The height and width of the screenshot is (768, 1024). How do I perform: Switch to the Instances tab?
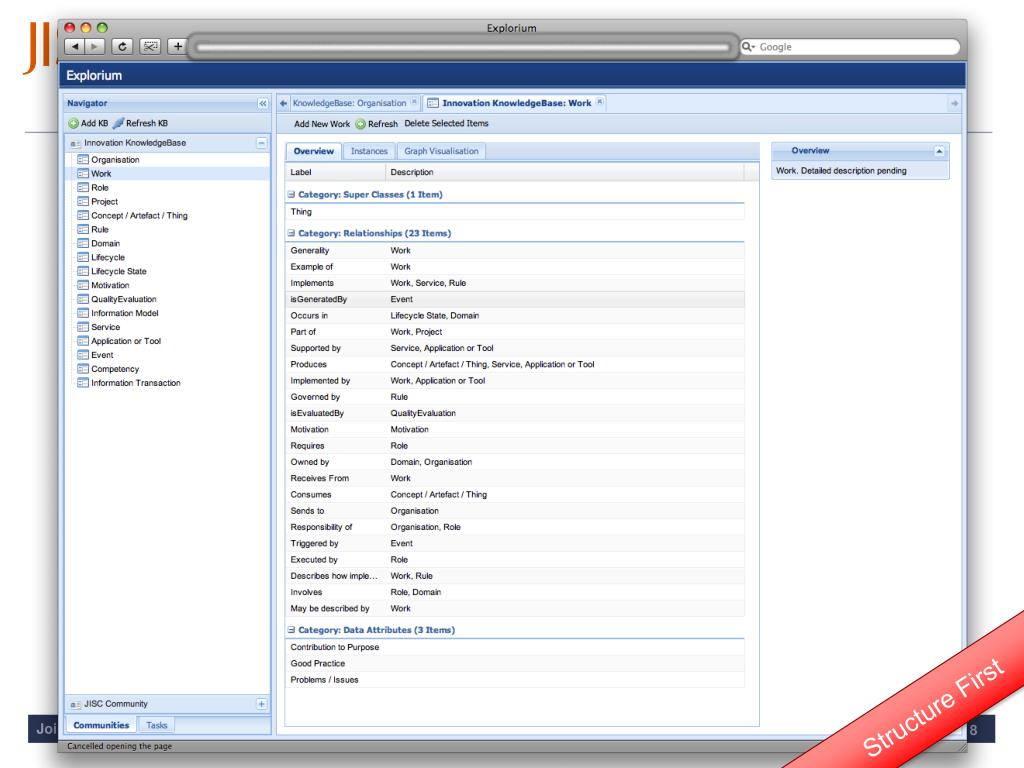tap(369, 152)
